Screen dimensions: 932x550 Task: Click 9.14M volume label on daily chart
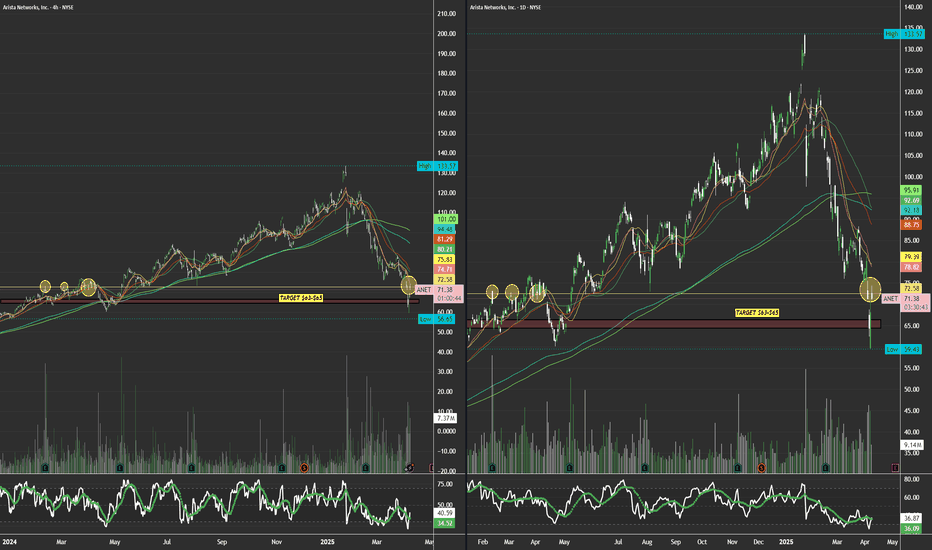(x=912, y=445)
